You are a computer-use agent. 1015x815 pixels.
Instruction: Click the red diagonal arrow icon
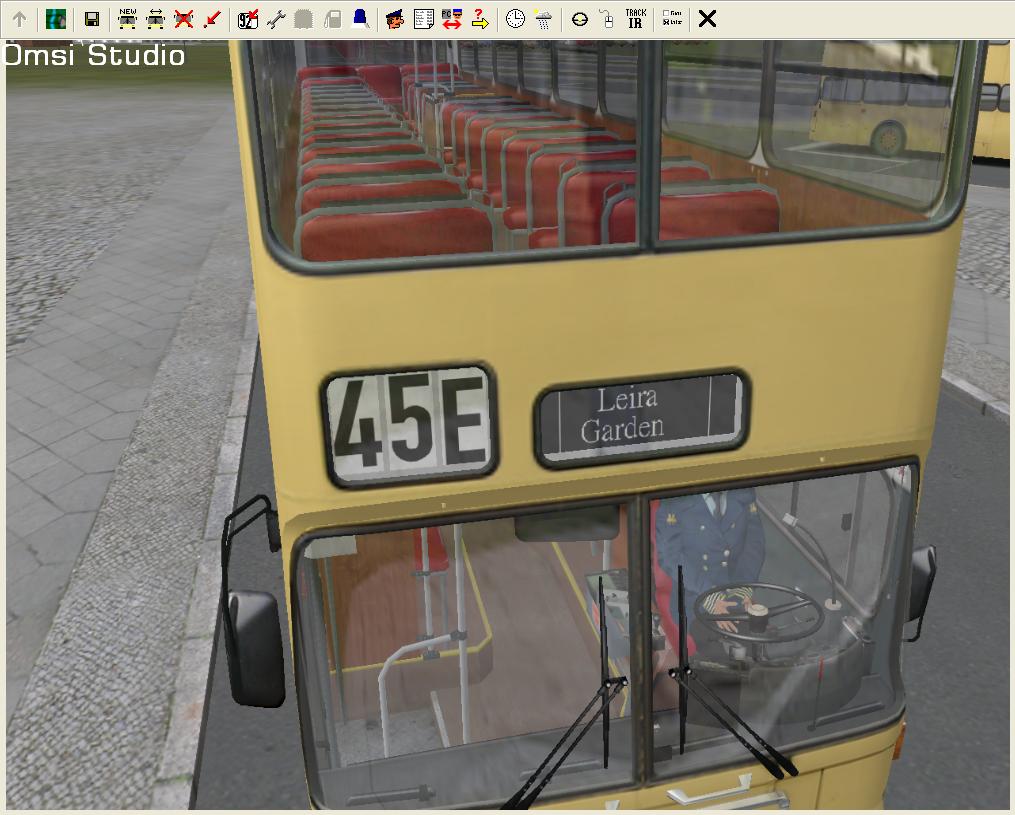pyautogui.click(x=211, y=19)
